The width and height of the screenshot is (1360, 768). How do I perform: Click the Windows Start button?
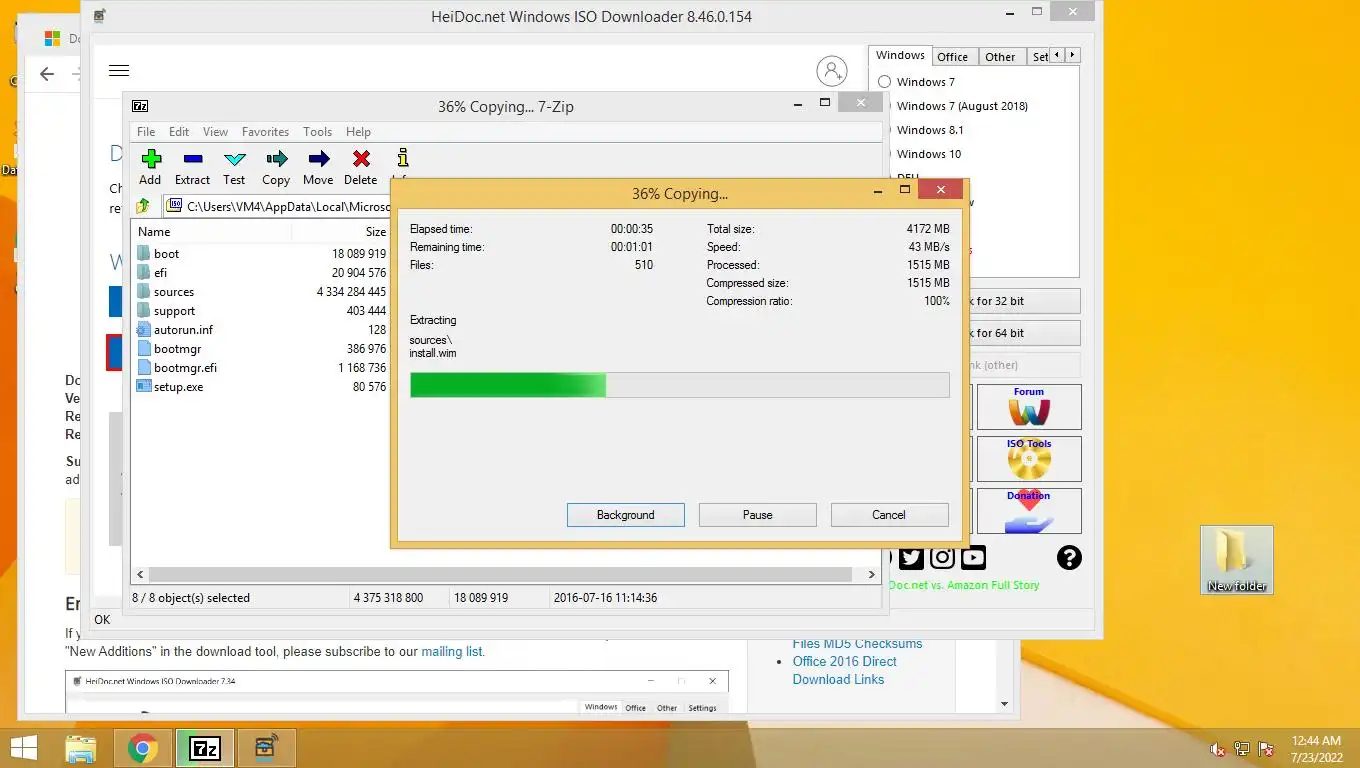23,748
